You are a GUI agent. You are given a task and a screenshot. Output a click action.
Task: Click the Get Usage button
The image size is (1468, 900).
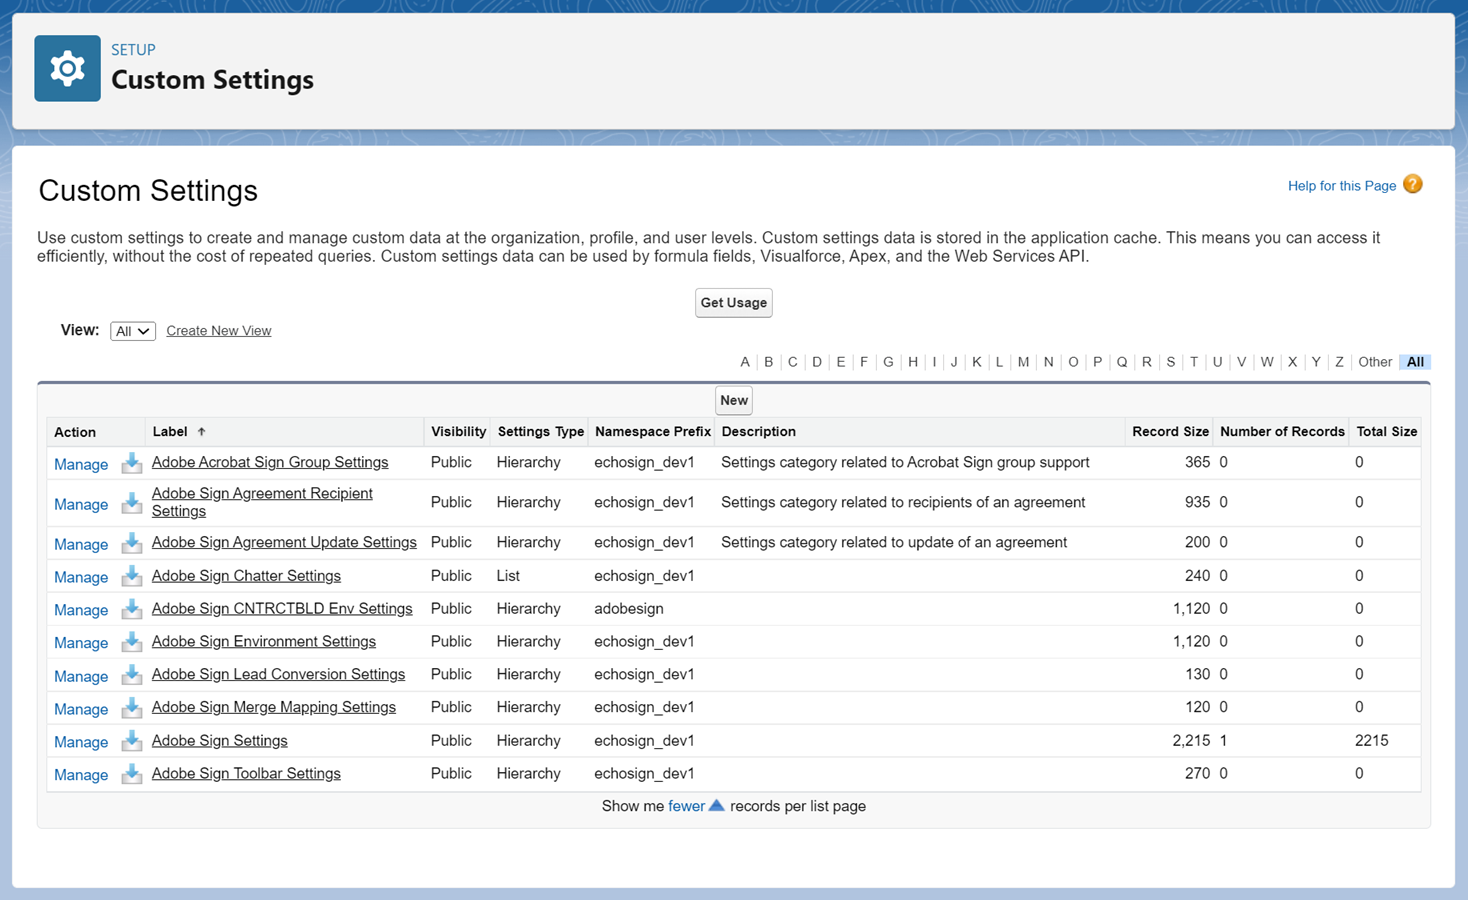coord(733,302)
